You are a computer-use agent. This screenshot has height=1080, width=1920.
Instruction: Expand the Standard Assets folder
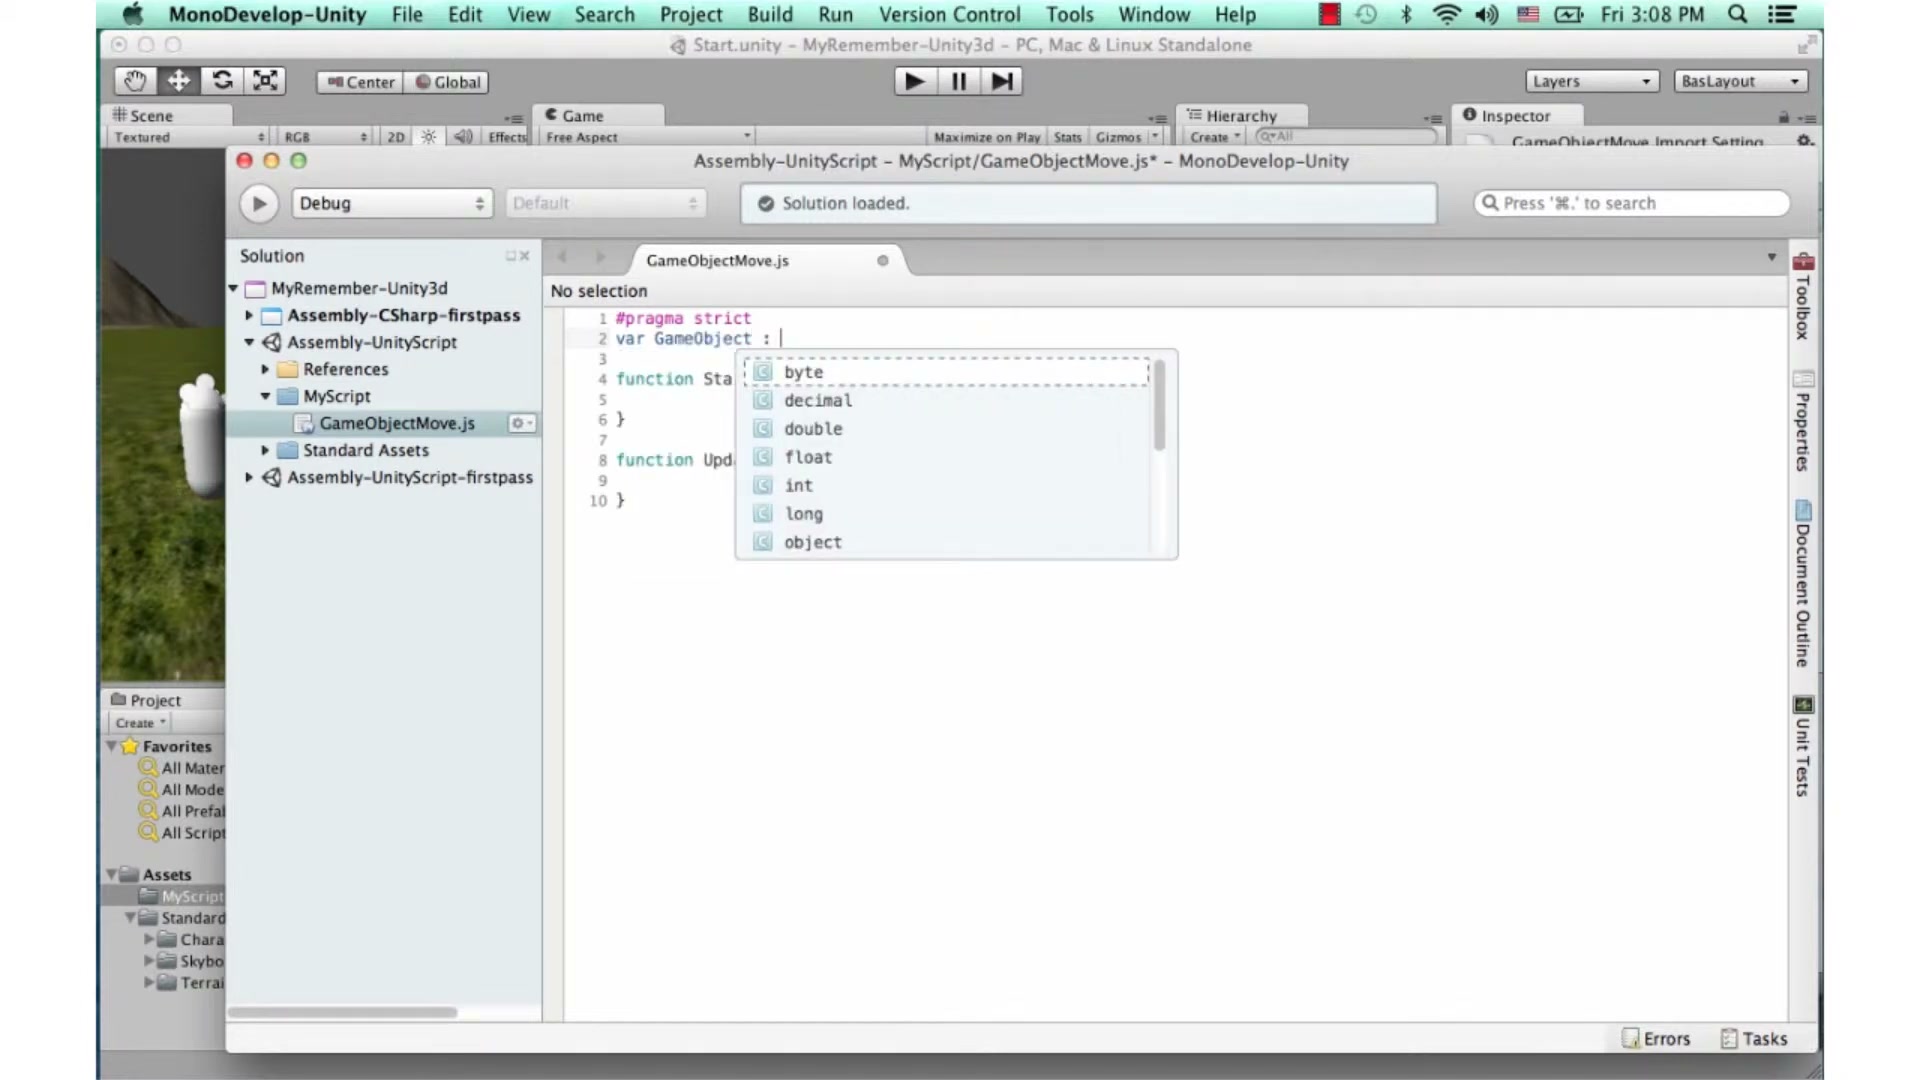265,450
